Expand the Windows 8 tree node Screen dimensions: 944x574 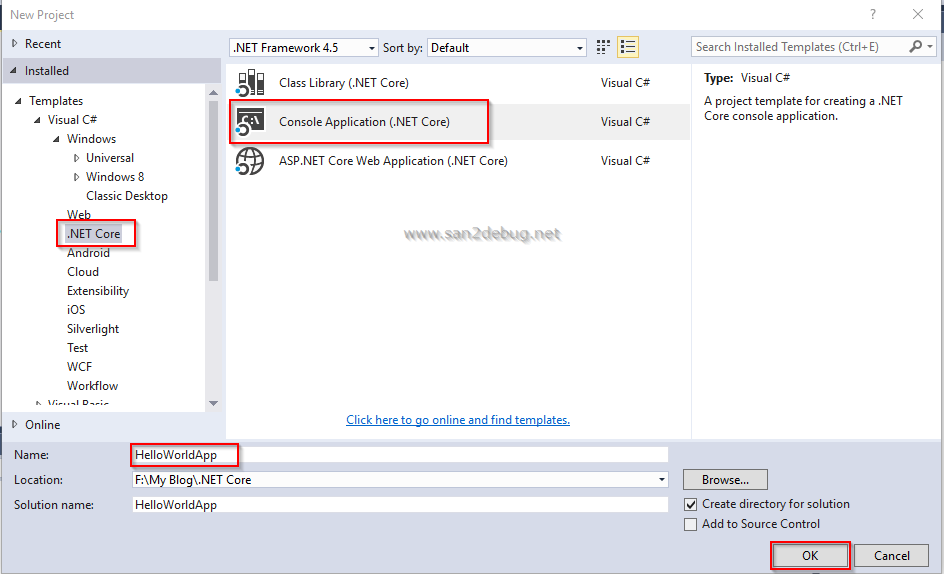click(76, 177)
